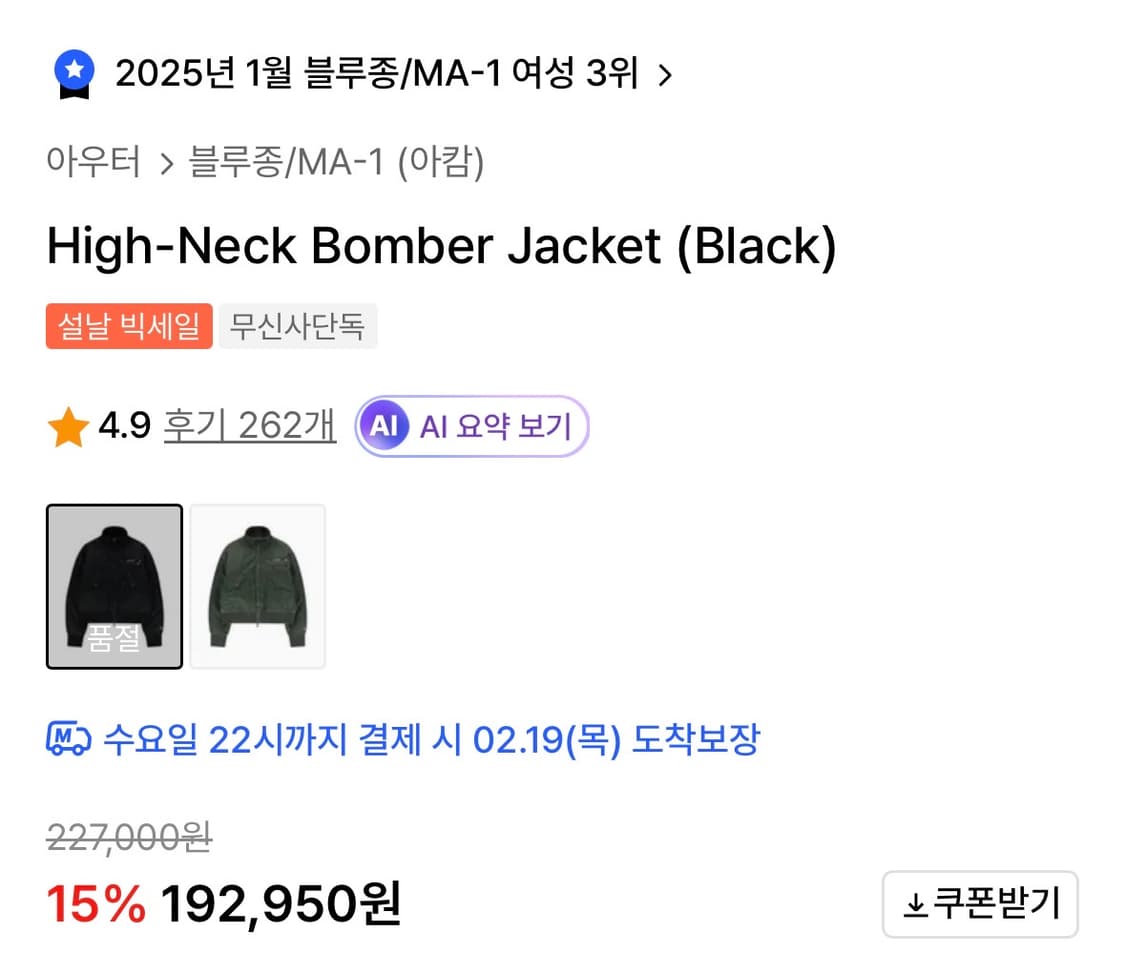Click the 설날 빅세일 sale tag
This screenshot has width=1125, height=971.
click(x=128, y=325)
